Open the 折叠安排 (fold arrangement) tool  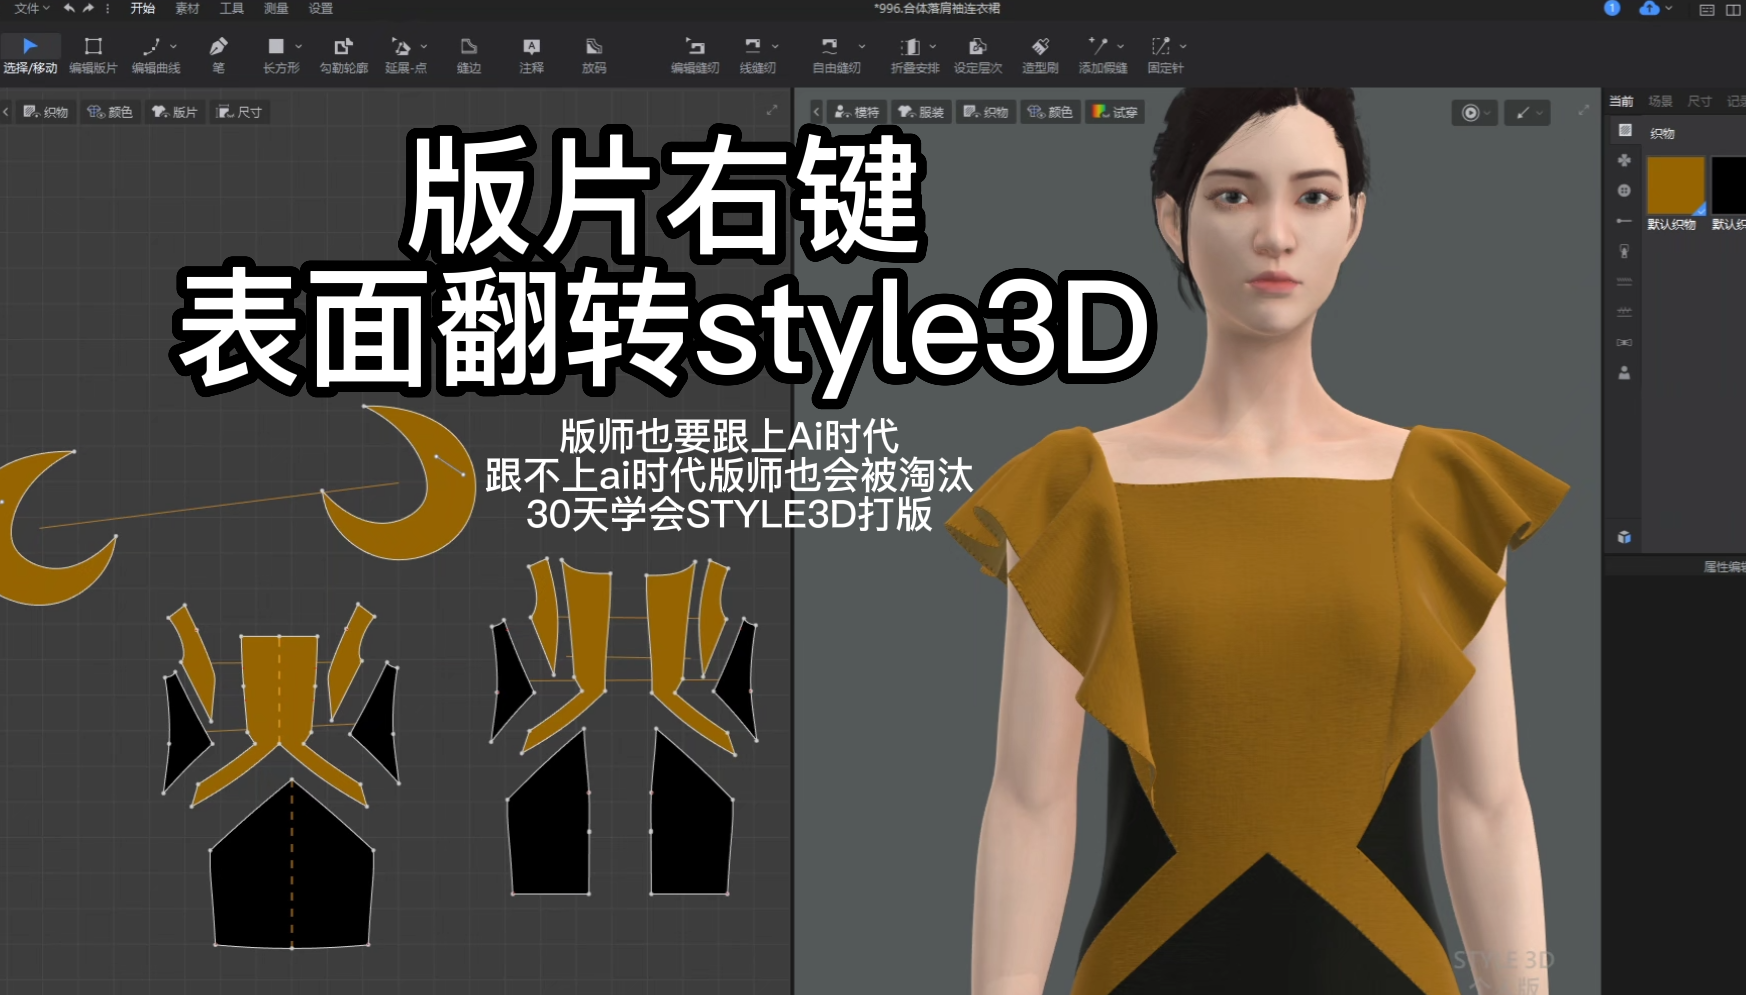[x=914, y=55]
